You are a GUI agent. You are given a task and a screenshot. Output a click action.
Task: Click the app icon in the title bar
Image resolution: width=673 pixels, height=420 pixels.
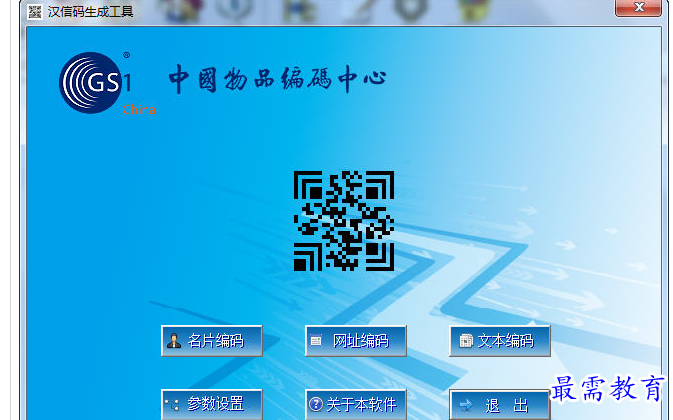35,12
